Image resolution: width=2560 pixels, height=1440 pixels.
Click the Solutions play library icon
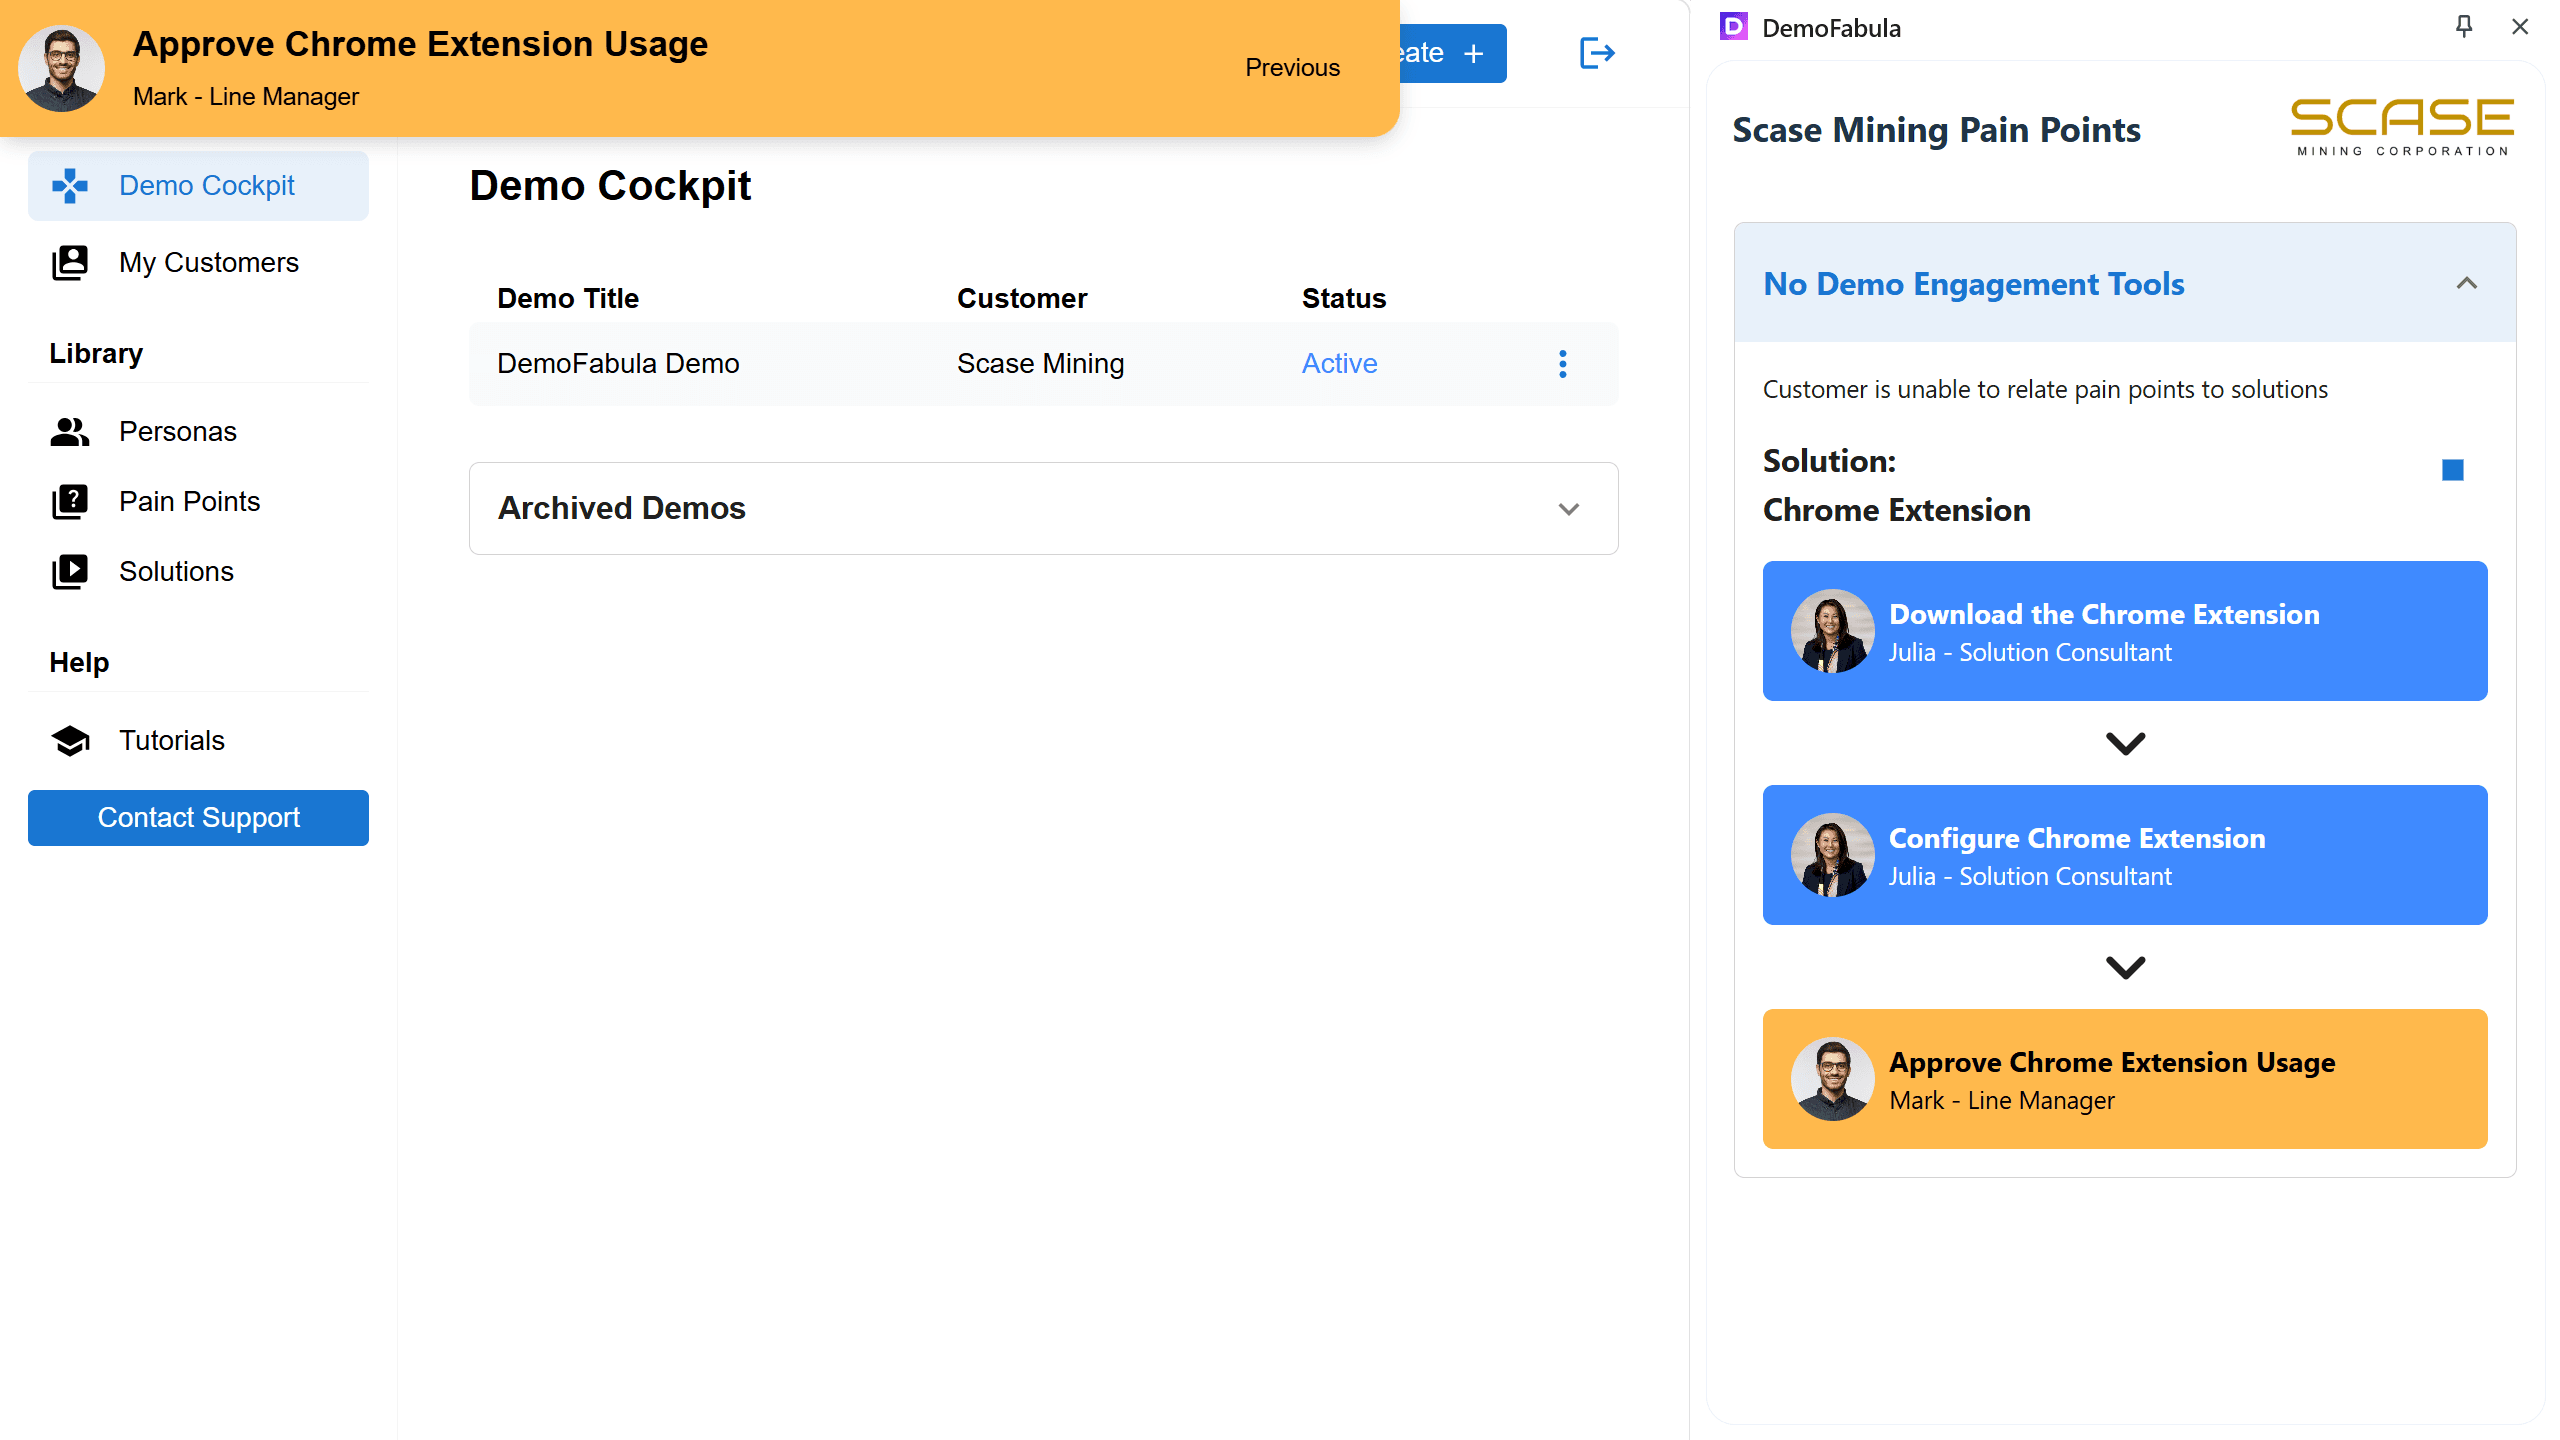pos(70,572)
